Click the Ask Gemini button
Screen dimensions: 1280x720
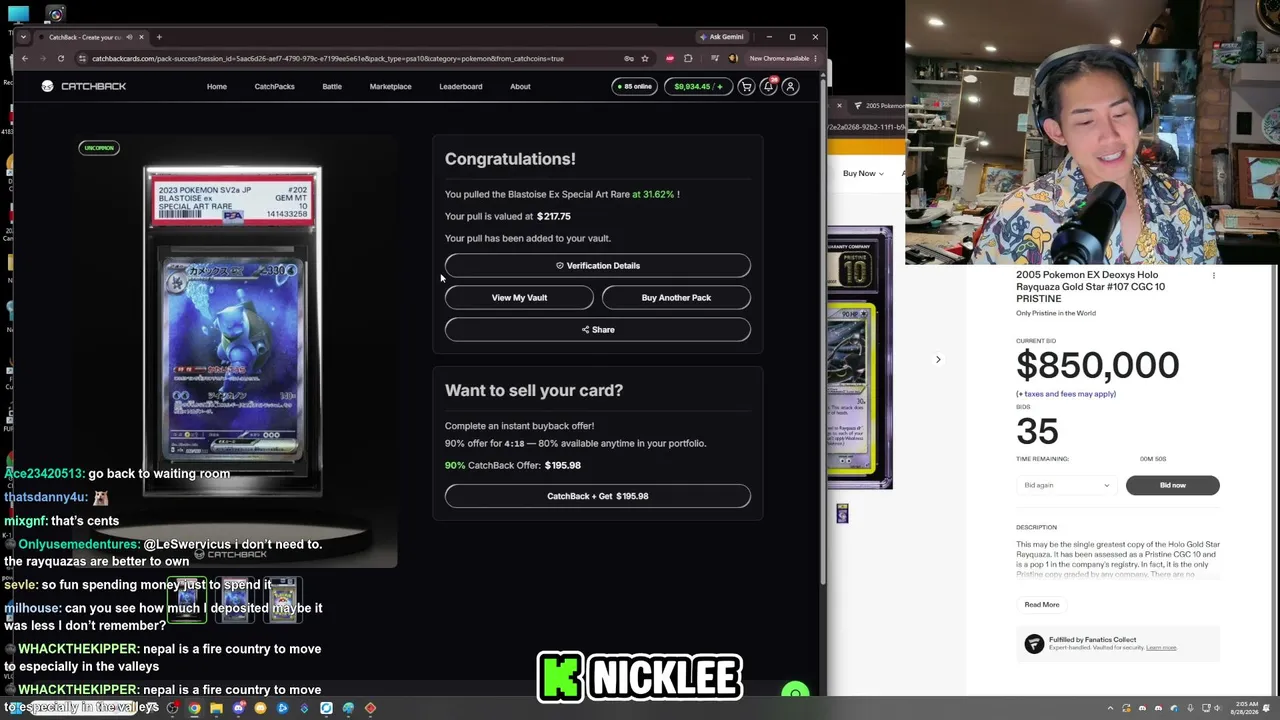(721, 37)
